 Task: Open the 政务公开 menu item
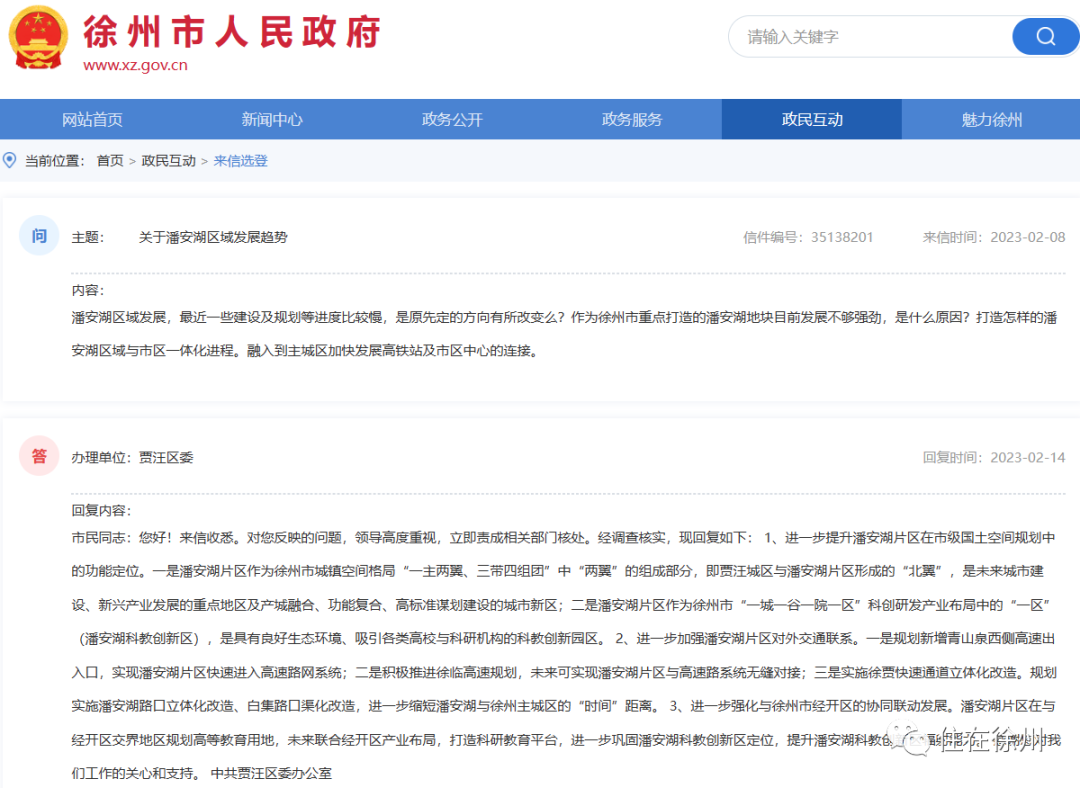click(451, 118)
